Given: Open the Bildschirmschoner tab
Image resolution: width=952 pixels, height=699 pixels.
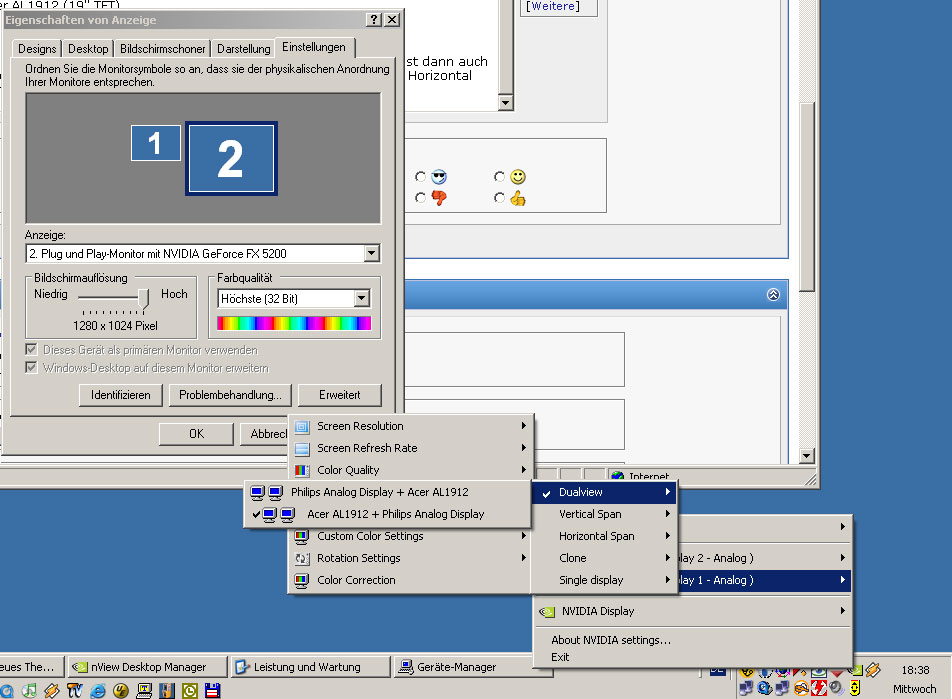Looking at the screenshot, I should coord(163,49).
